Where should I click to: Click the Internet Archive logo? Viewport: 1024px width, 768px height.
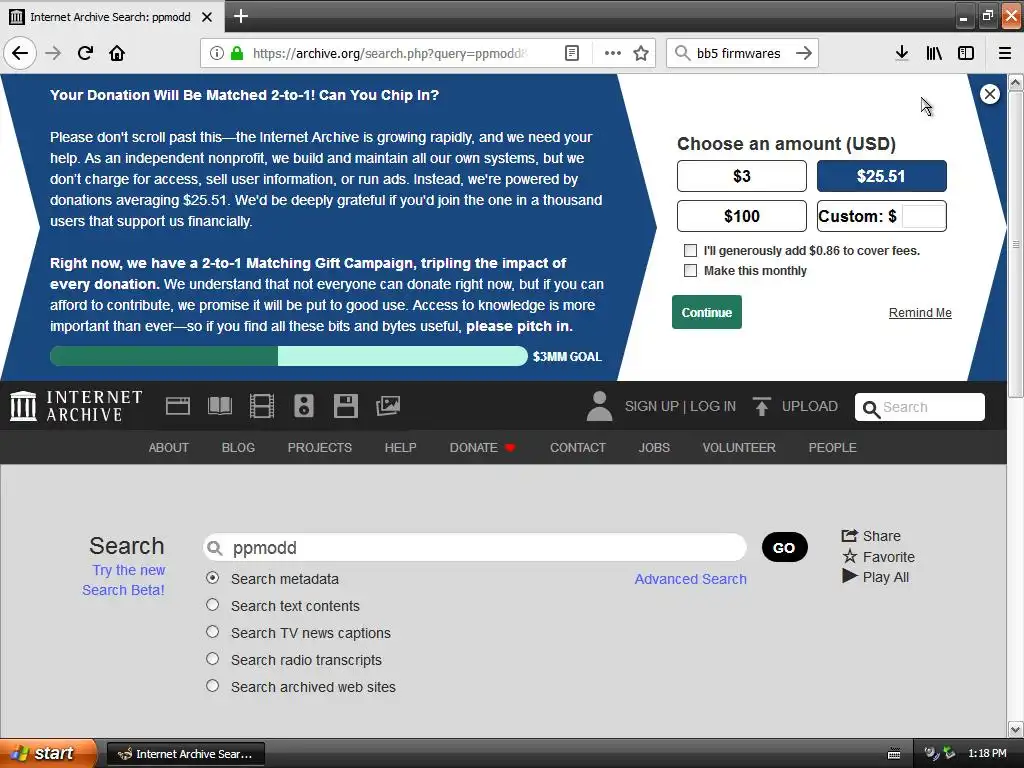coord(76,406)
